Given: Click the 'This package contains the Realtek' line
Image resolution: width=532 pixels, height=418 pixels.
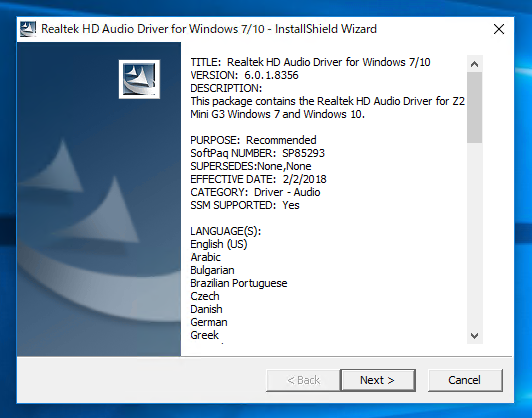Looking at the screenshot, I should (327, 101).
